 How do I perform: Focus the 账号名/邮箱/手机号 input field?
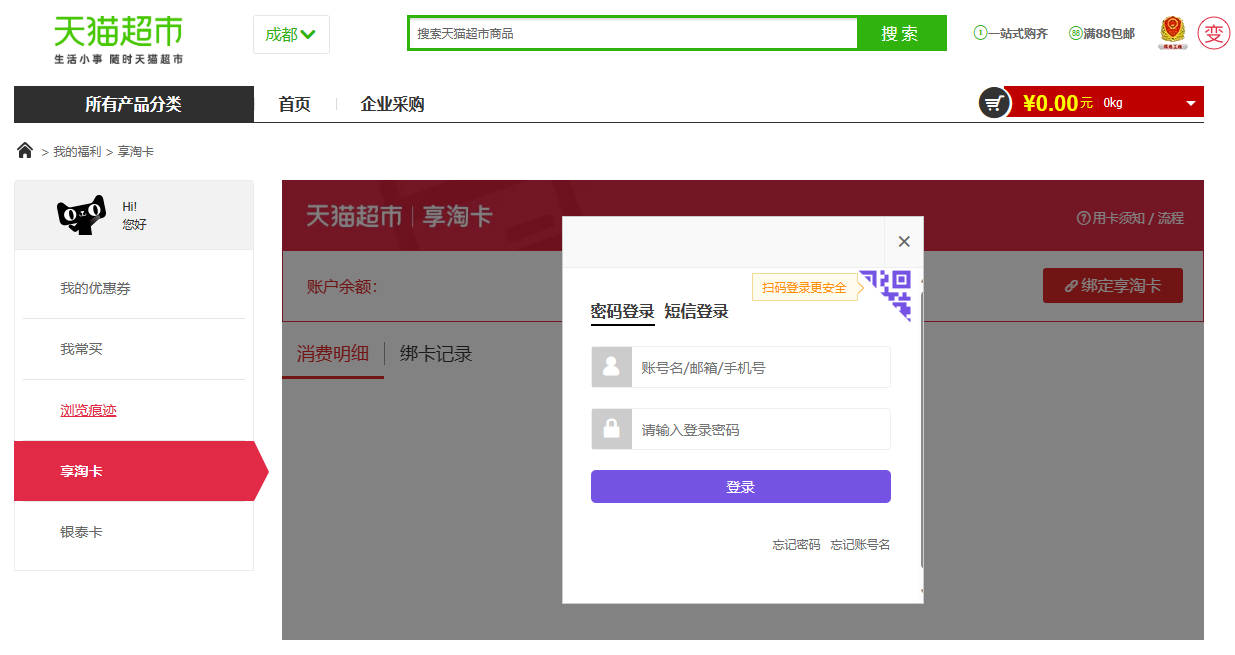coord(760,367)
